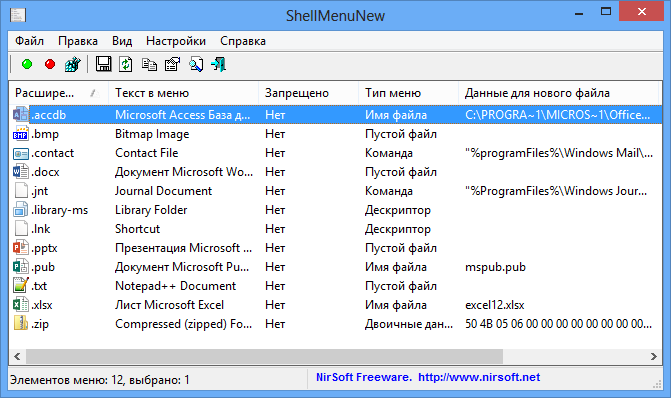671x398 pixels.
Task: Click the green Enable selected items icon
Action: (27, 64)
